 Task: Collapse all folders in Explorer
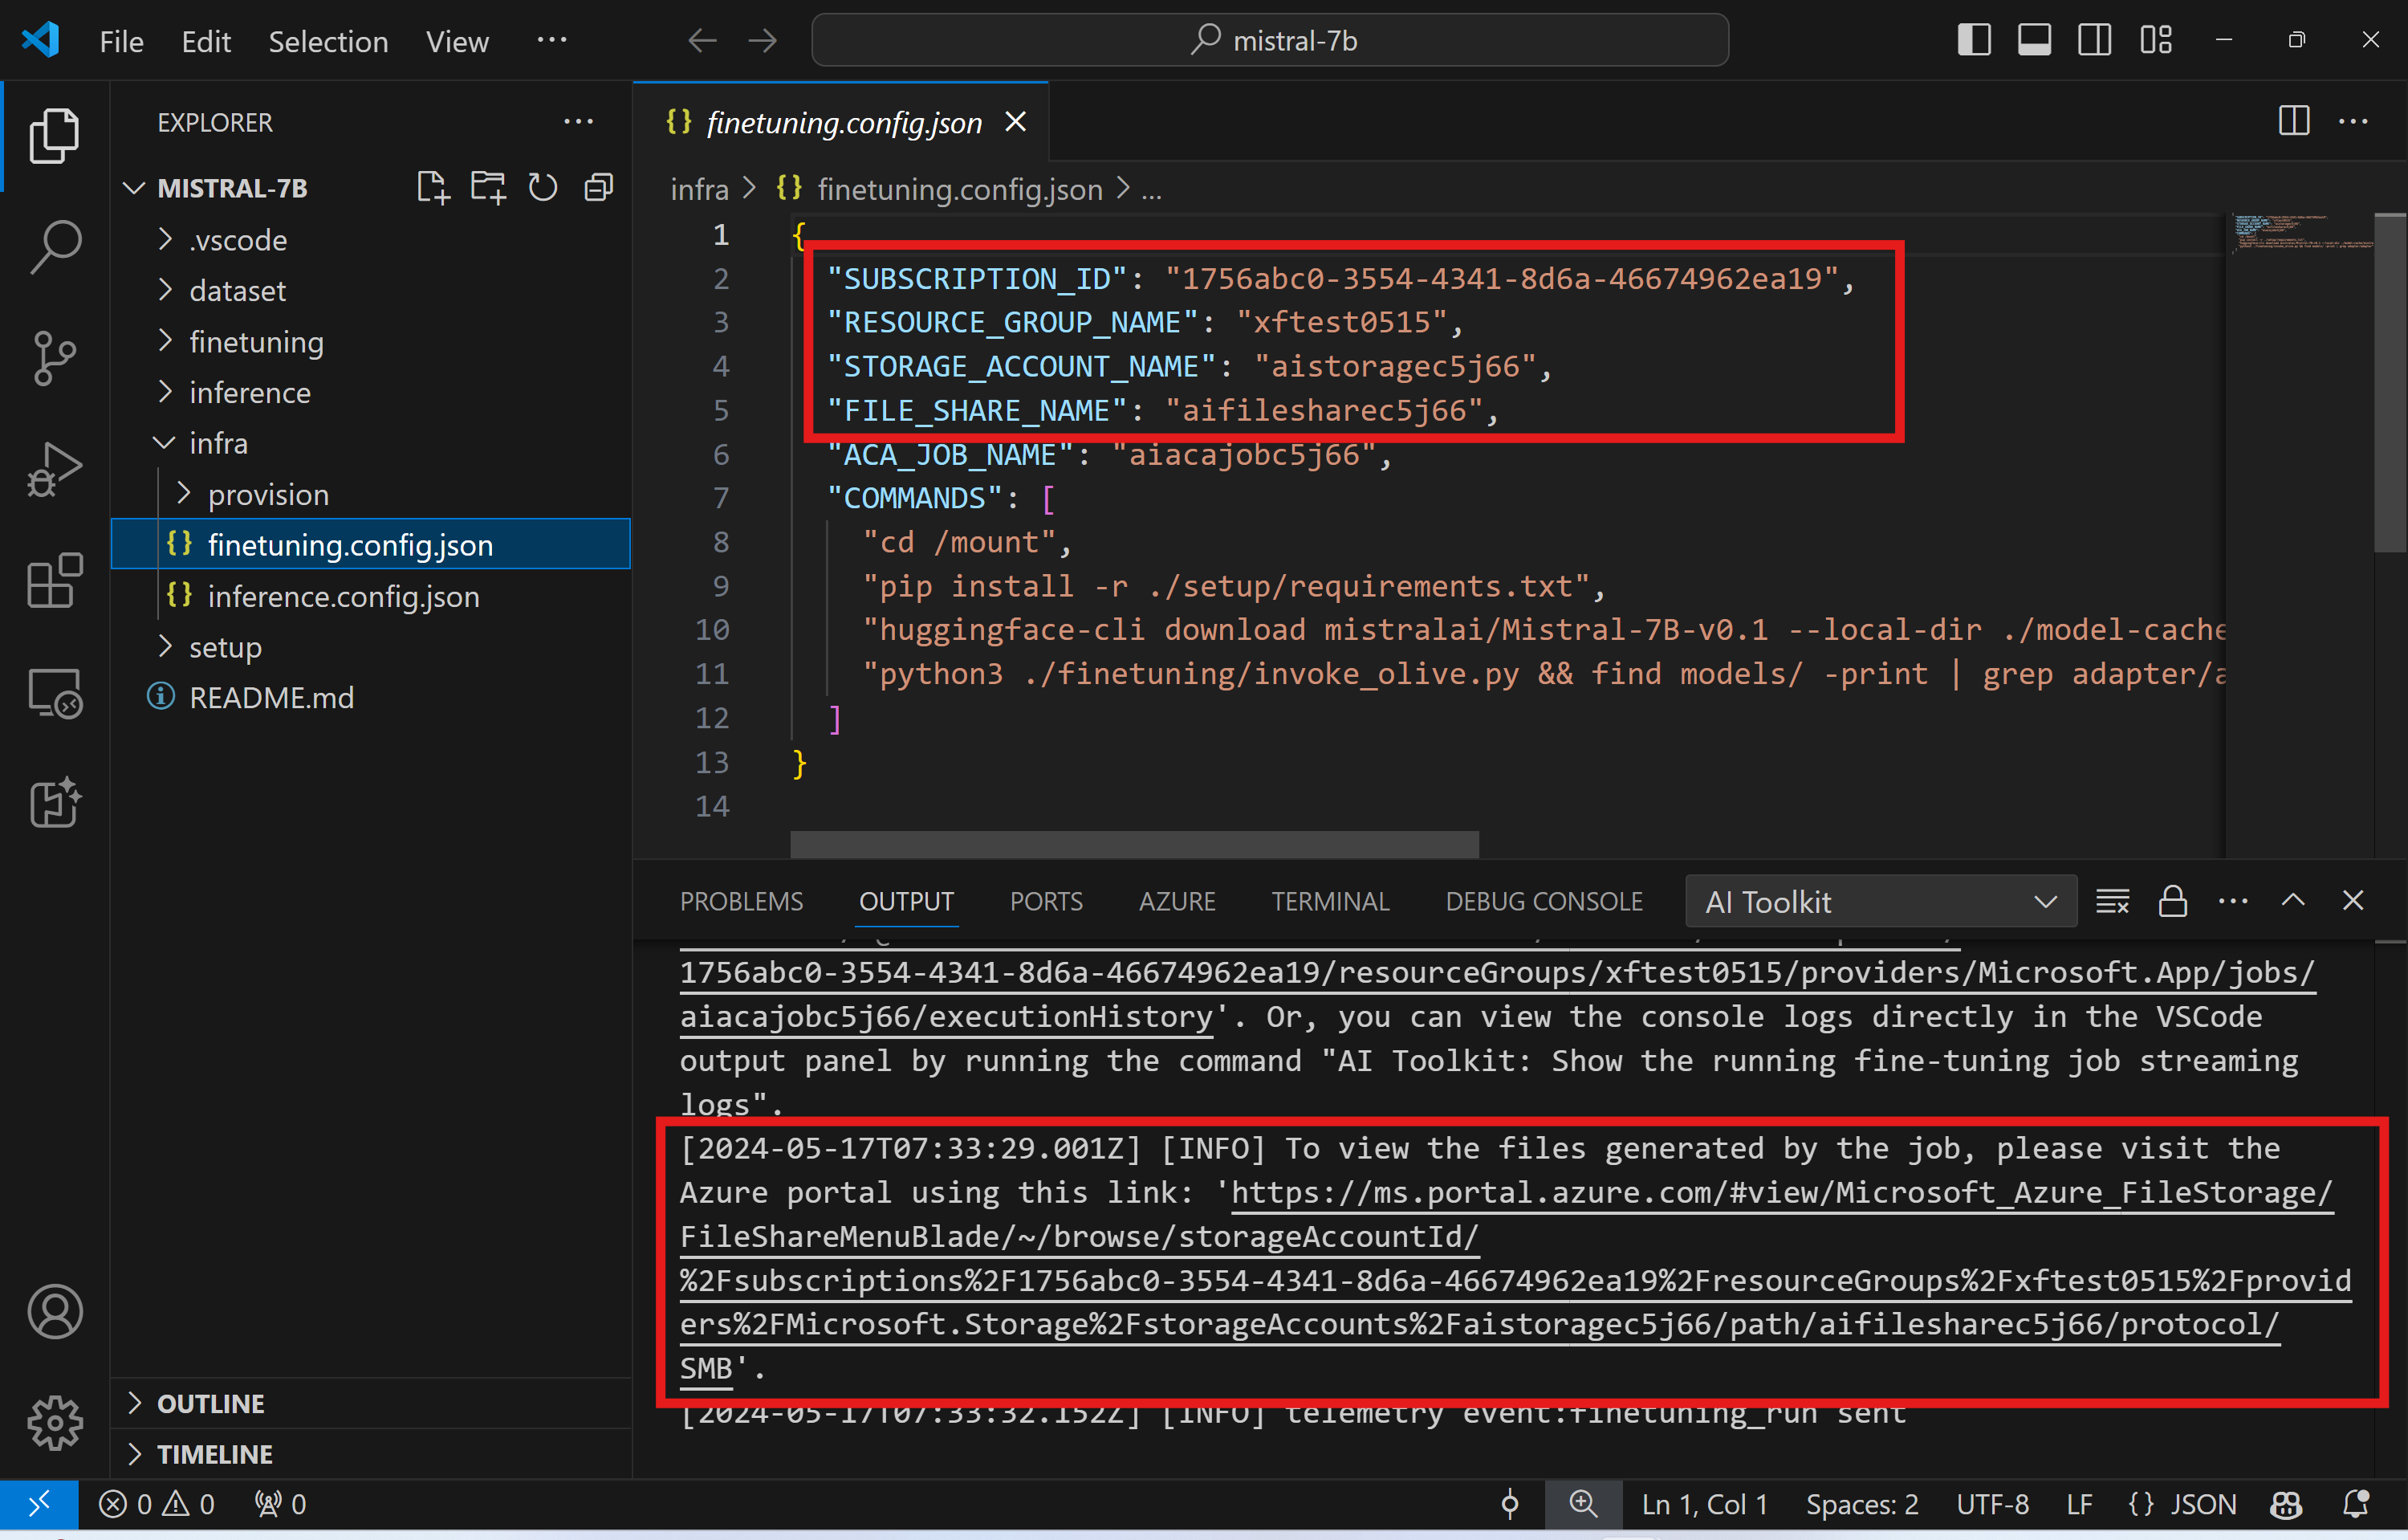598,188
